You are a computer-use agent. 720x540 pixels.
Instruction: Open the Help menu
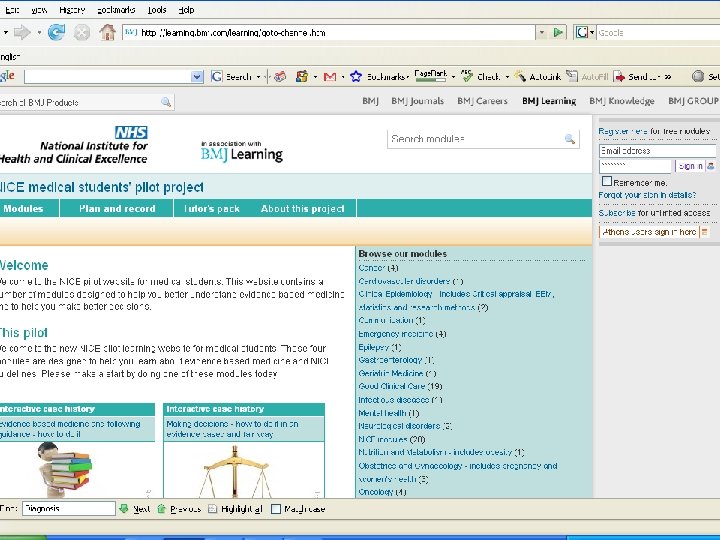tap(186, 10)
